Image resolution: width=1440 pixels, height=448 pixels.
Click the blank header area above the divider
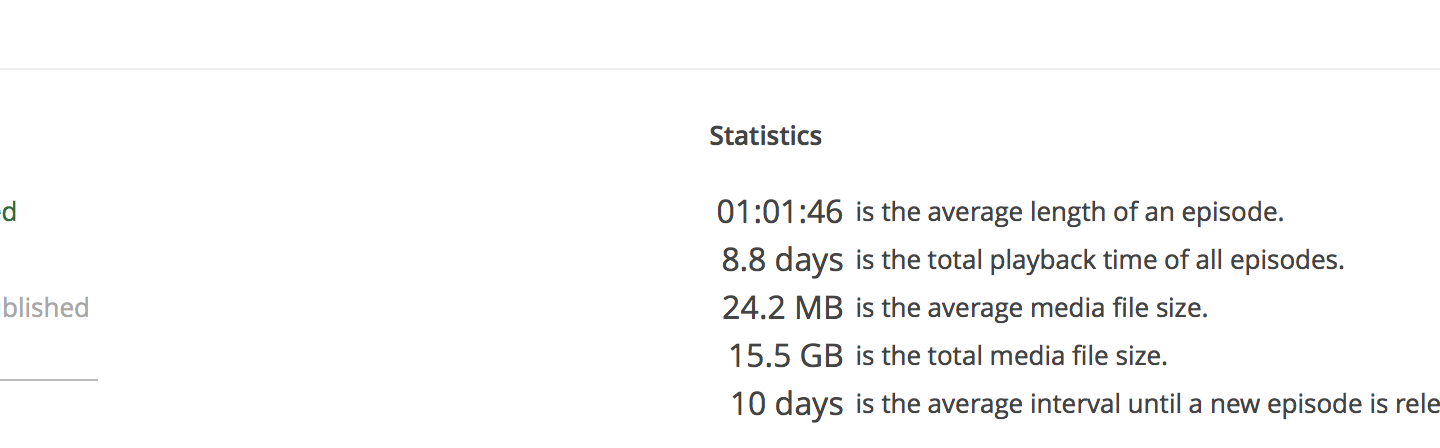(x=720, y=34)
